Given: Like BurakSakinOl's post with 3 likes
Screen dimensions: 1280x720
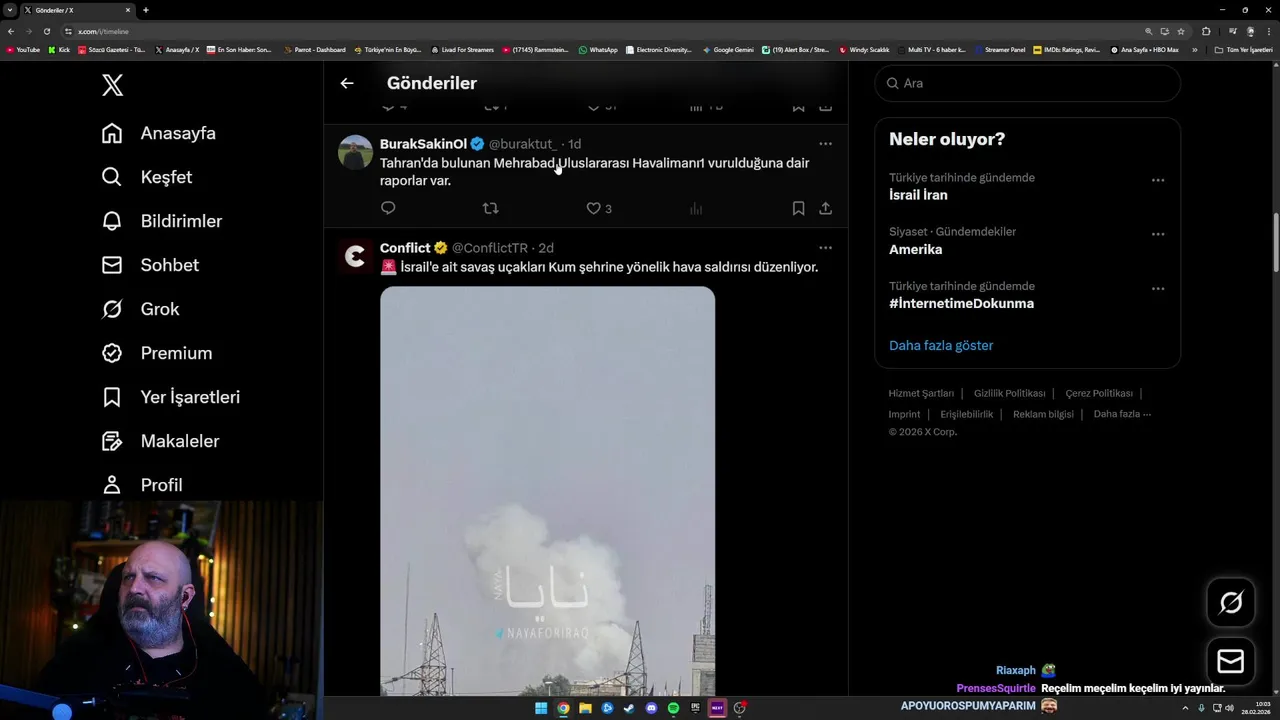Looking at the screenshot, I should 599,208.
